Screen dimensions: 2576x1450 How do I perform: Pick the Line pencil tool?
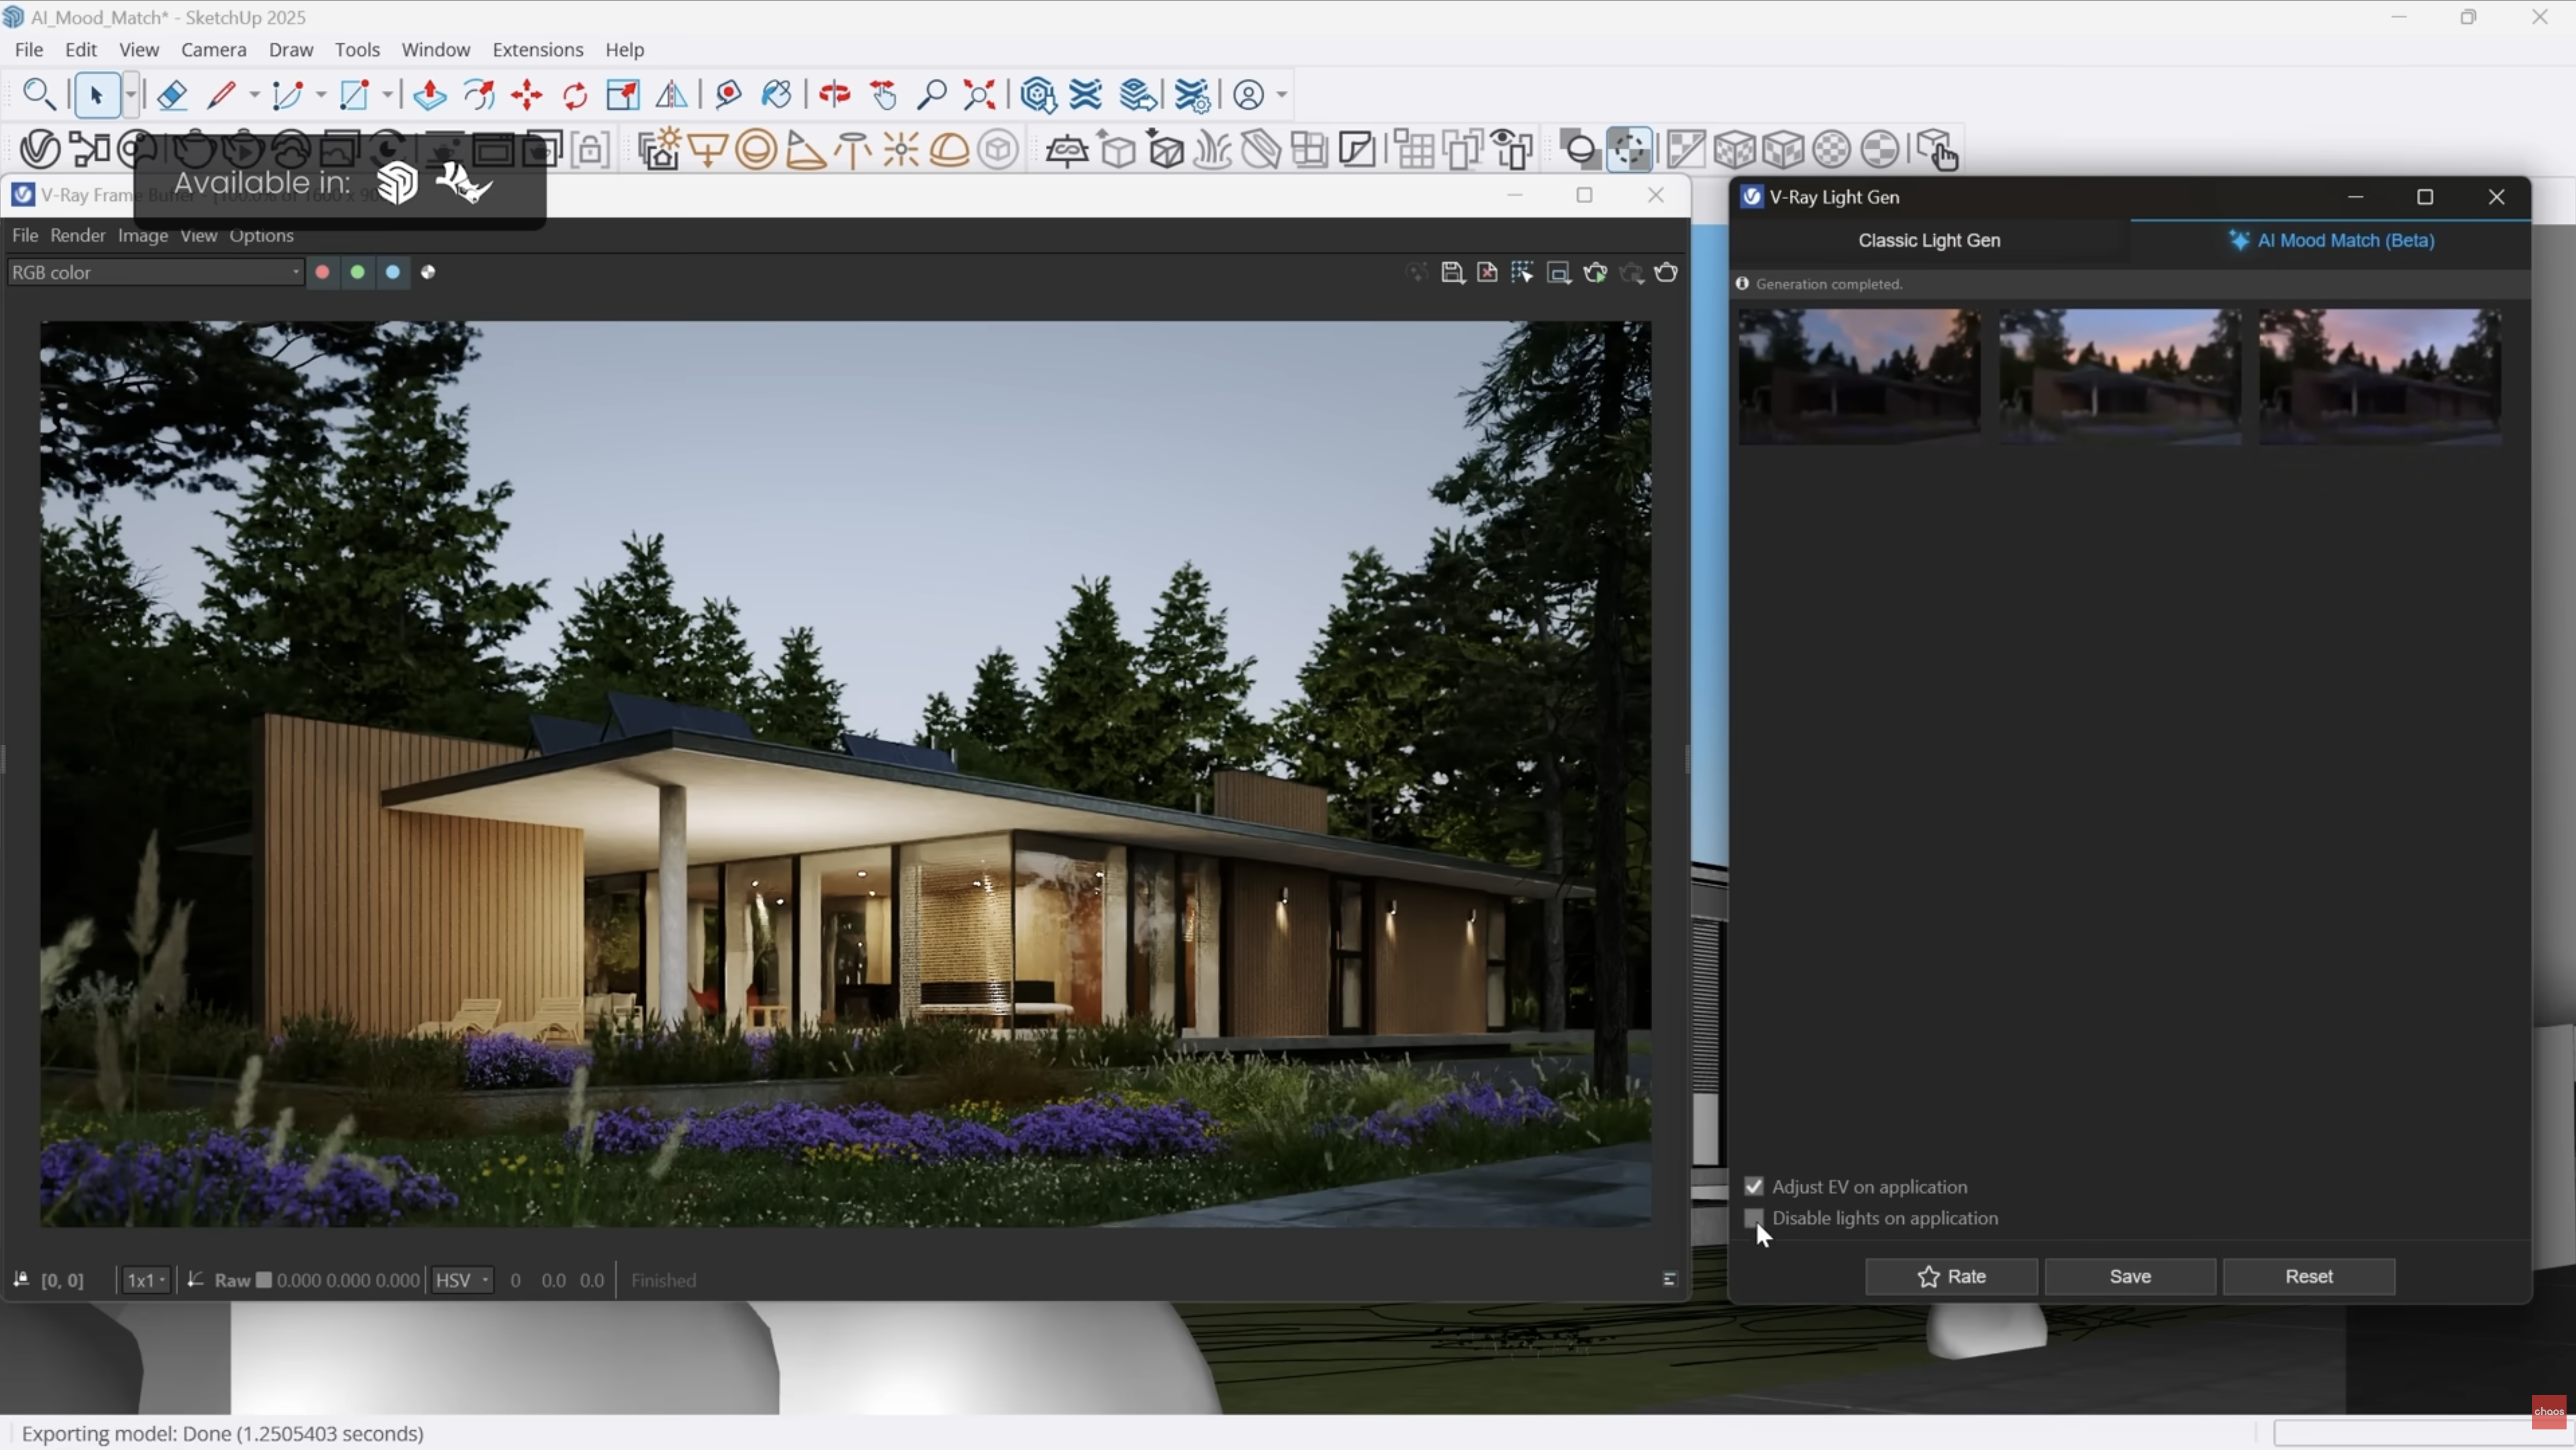click(x=221, y=95)
